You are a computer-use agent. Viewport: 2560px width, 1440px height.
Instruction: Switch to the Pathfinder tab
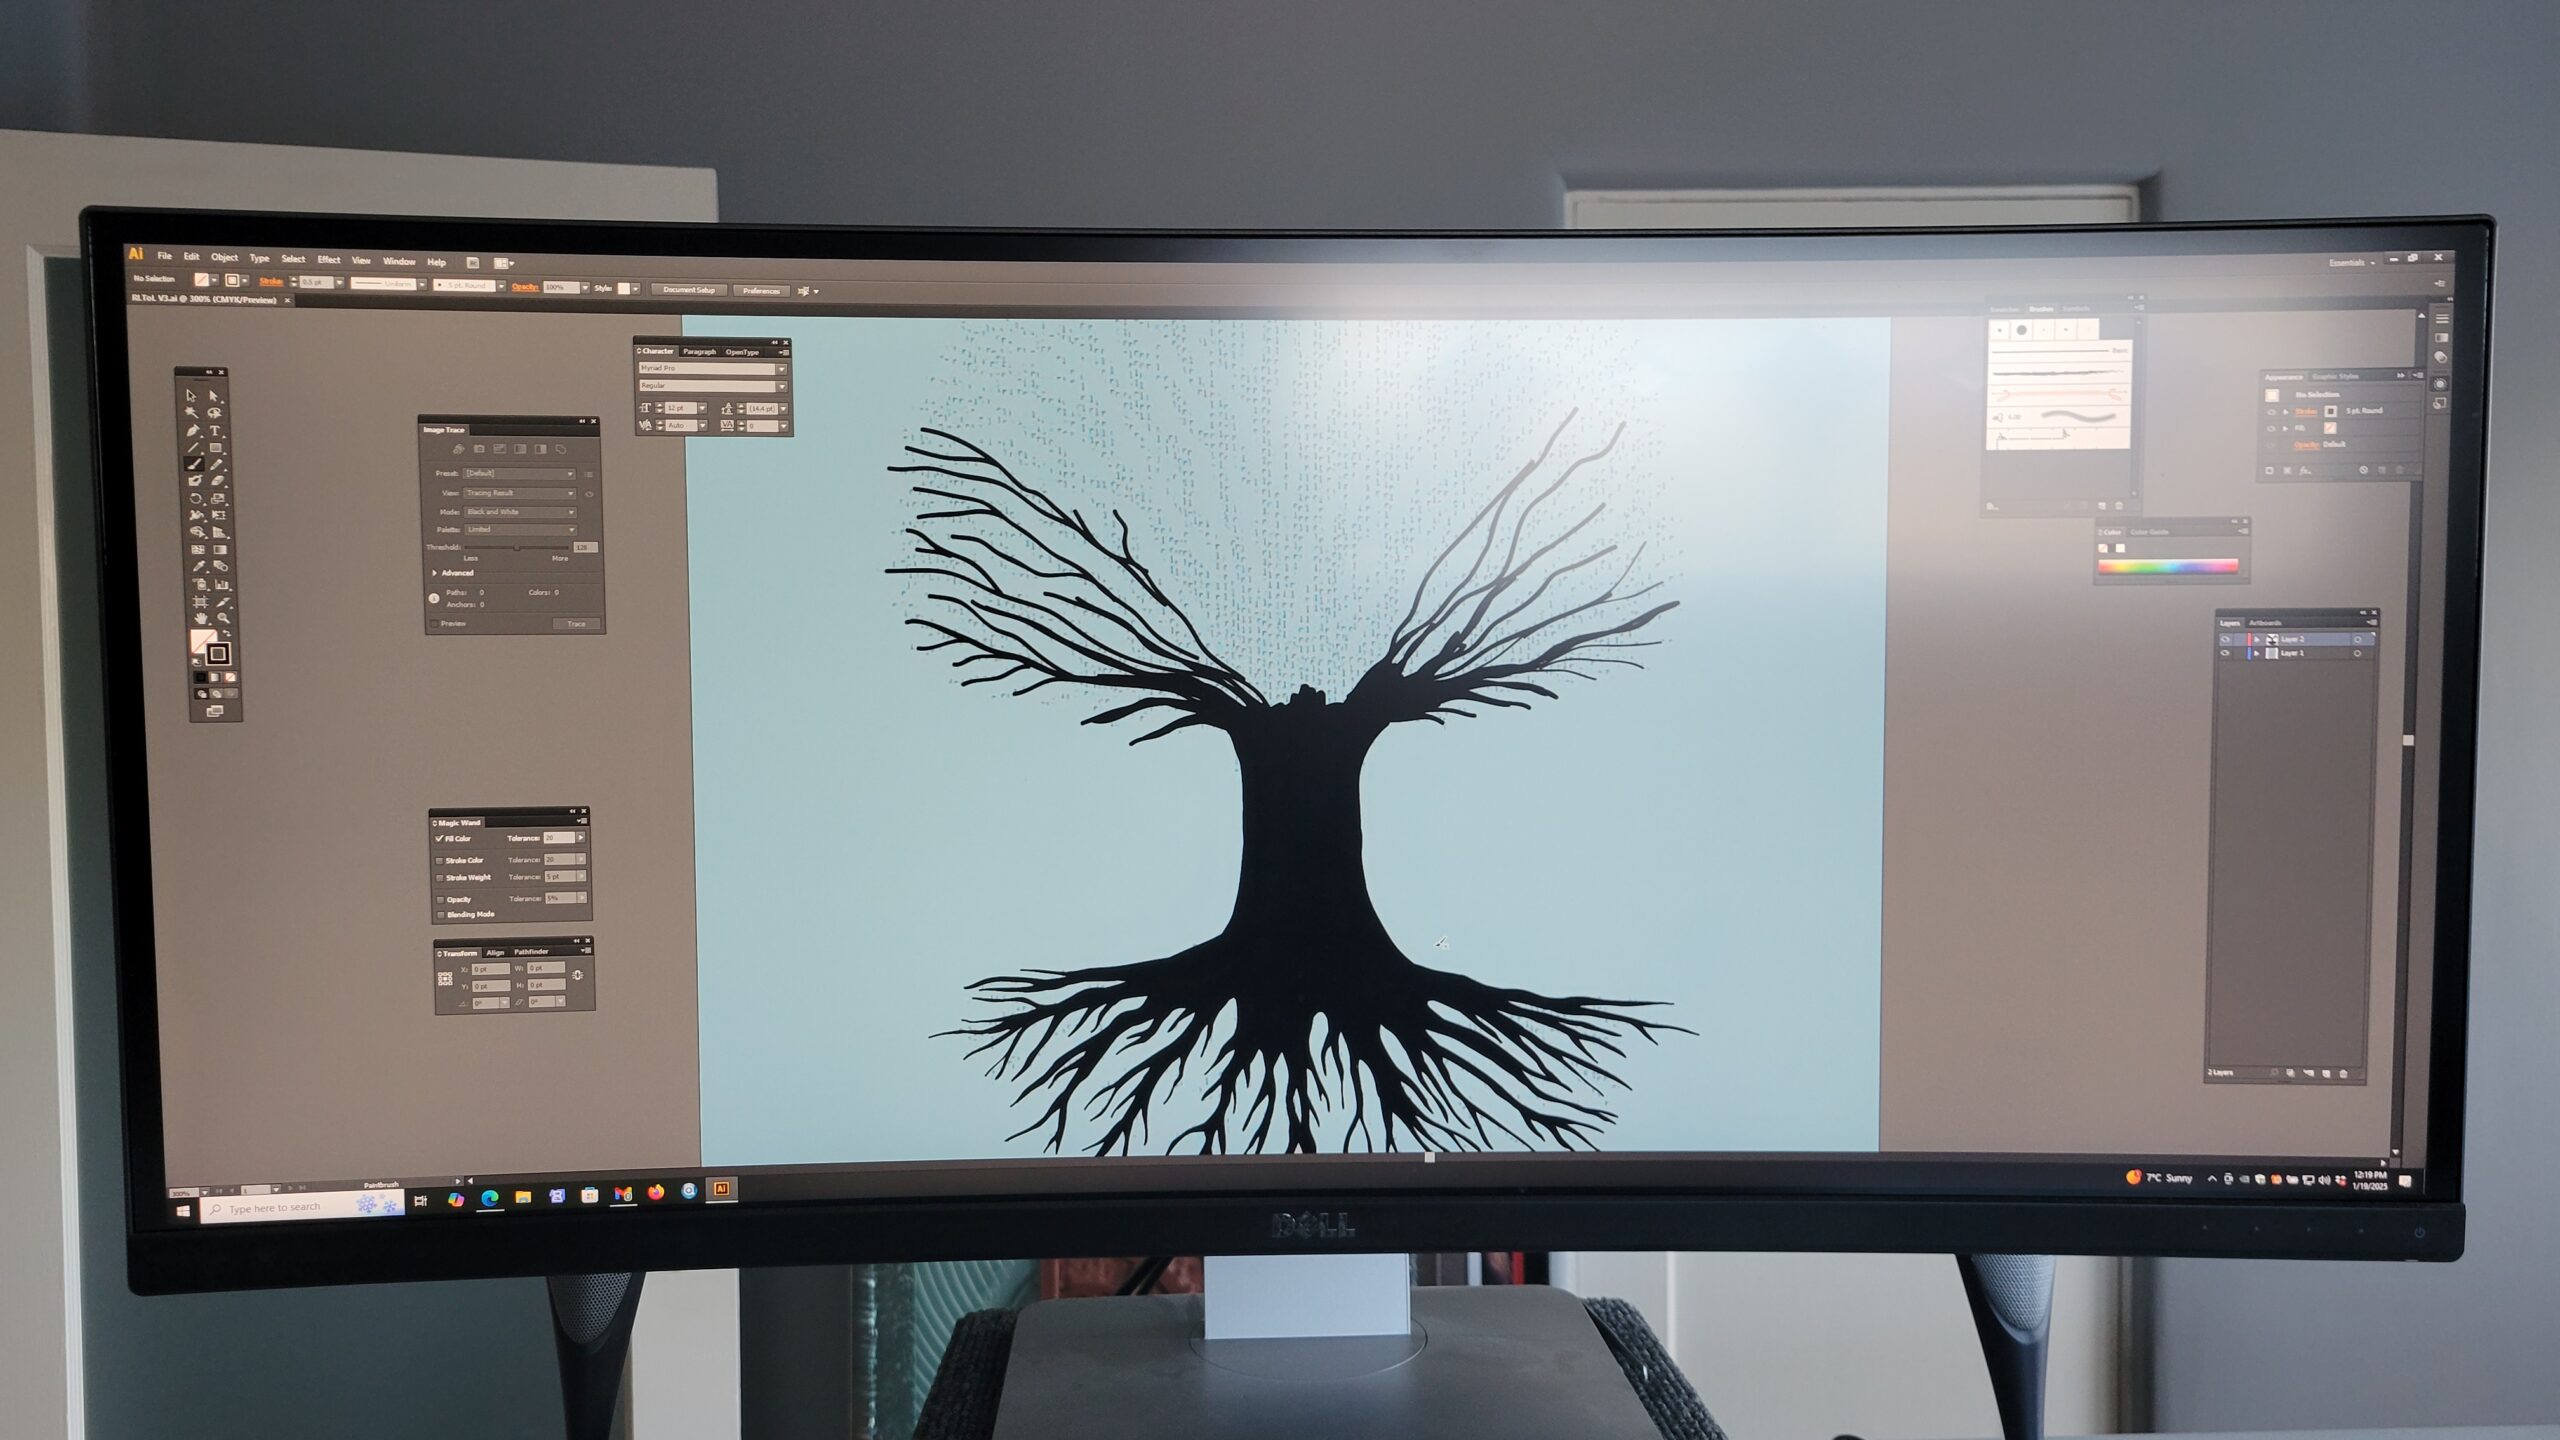(x=532, y=952)
